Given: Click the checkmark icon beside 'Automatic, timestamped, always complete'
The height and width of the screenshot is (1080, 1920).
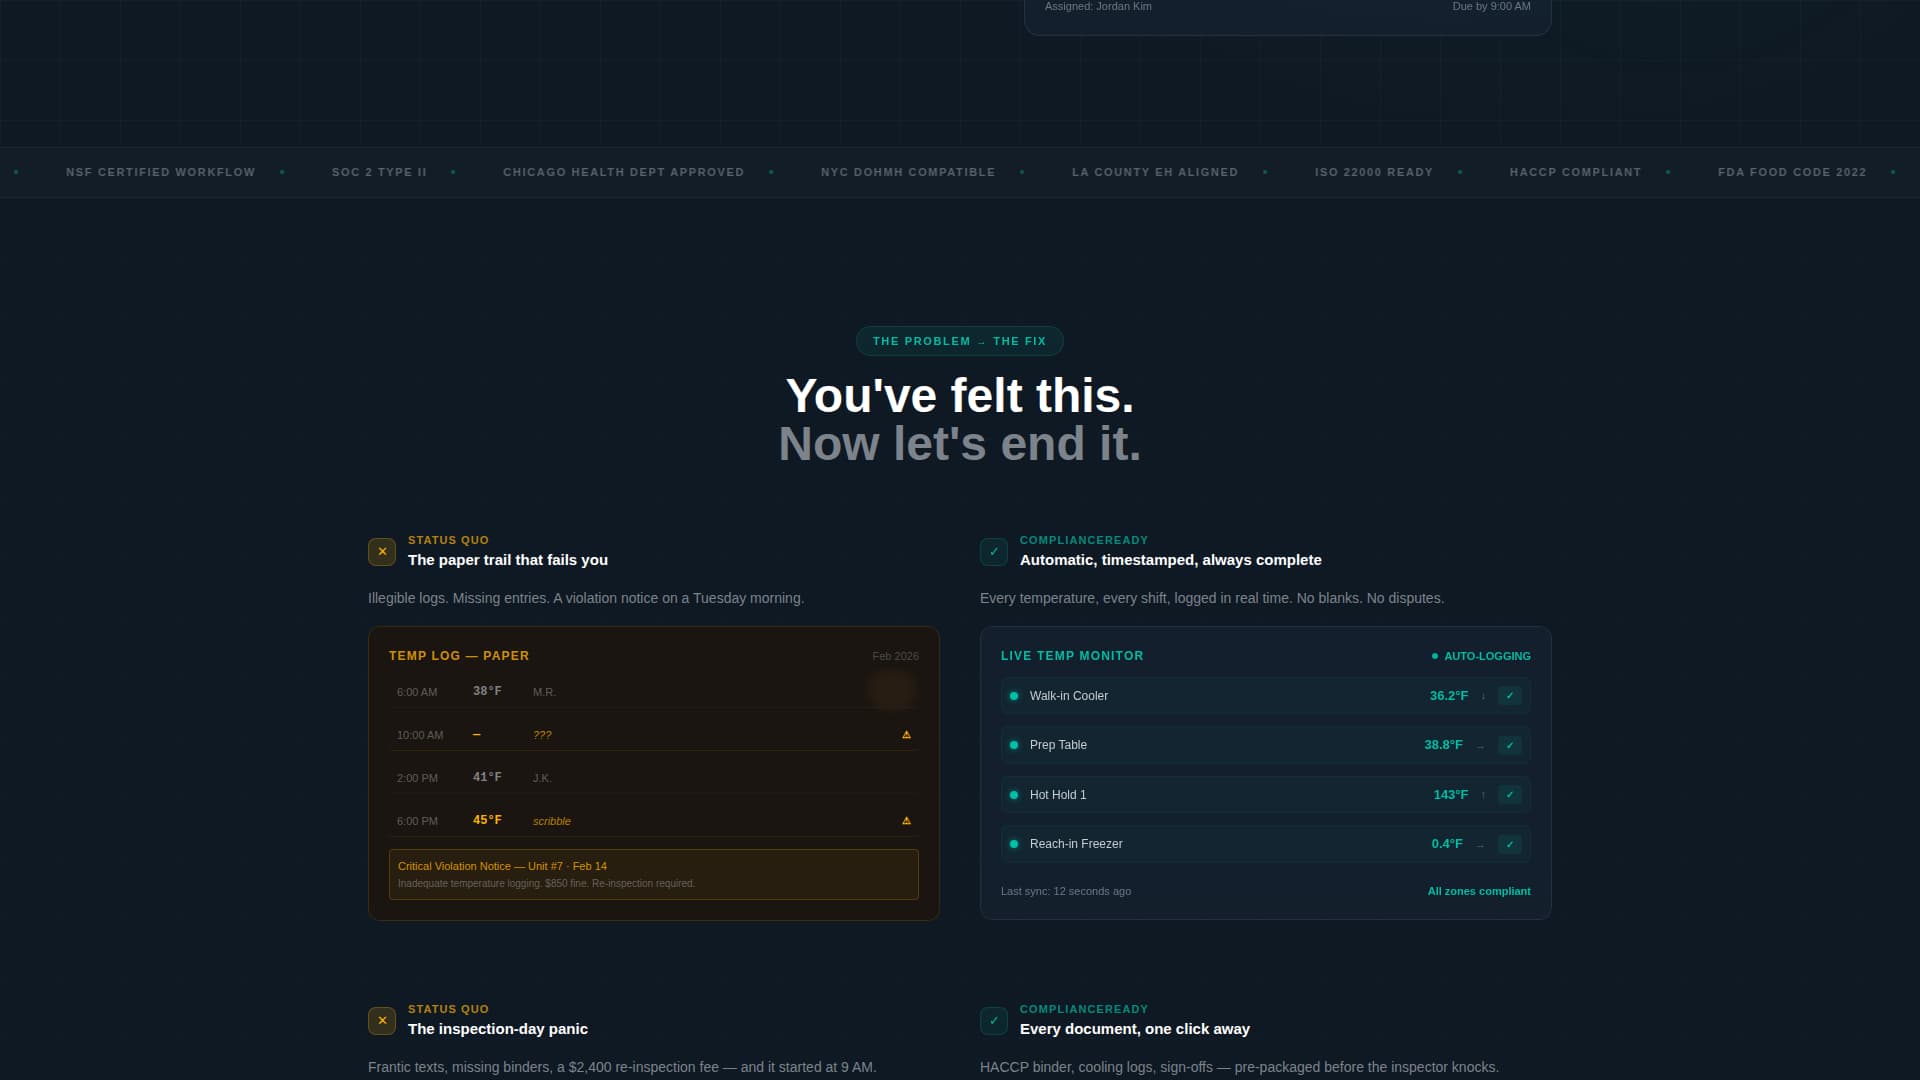Looking at the screenshot, I should click(994, 552).
